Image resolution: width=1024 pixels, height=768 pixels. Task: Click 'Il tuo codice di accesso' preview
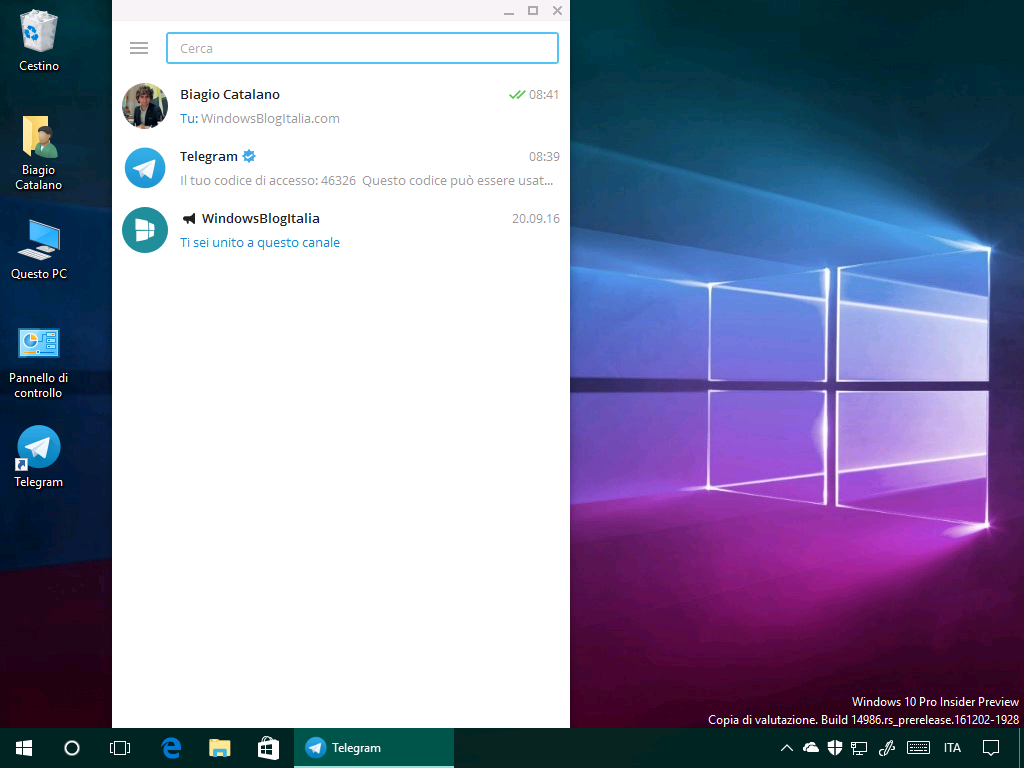point(366,181)
